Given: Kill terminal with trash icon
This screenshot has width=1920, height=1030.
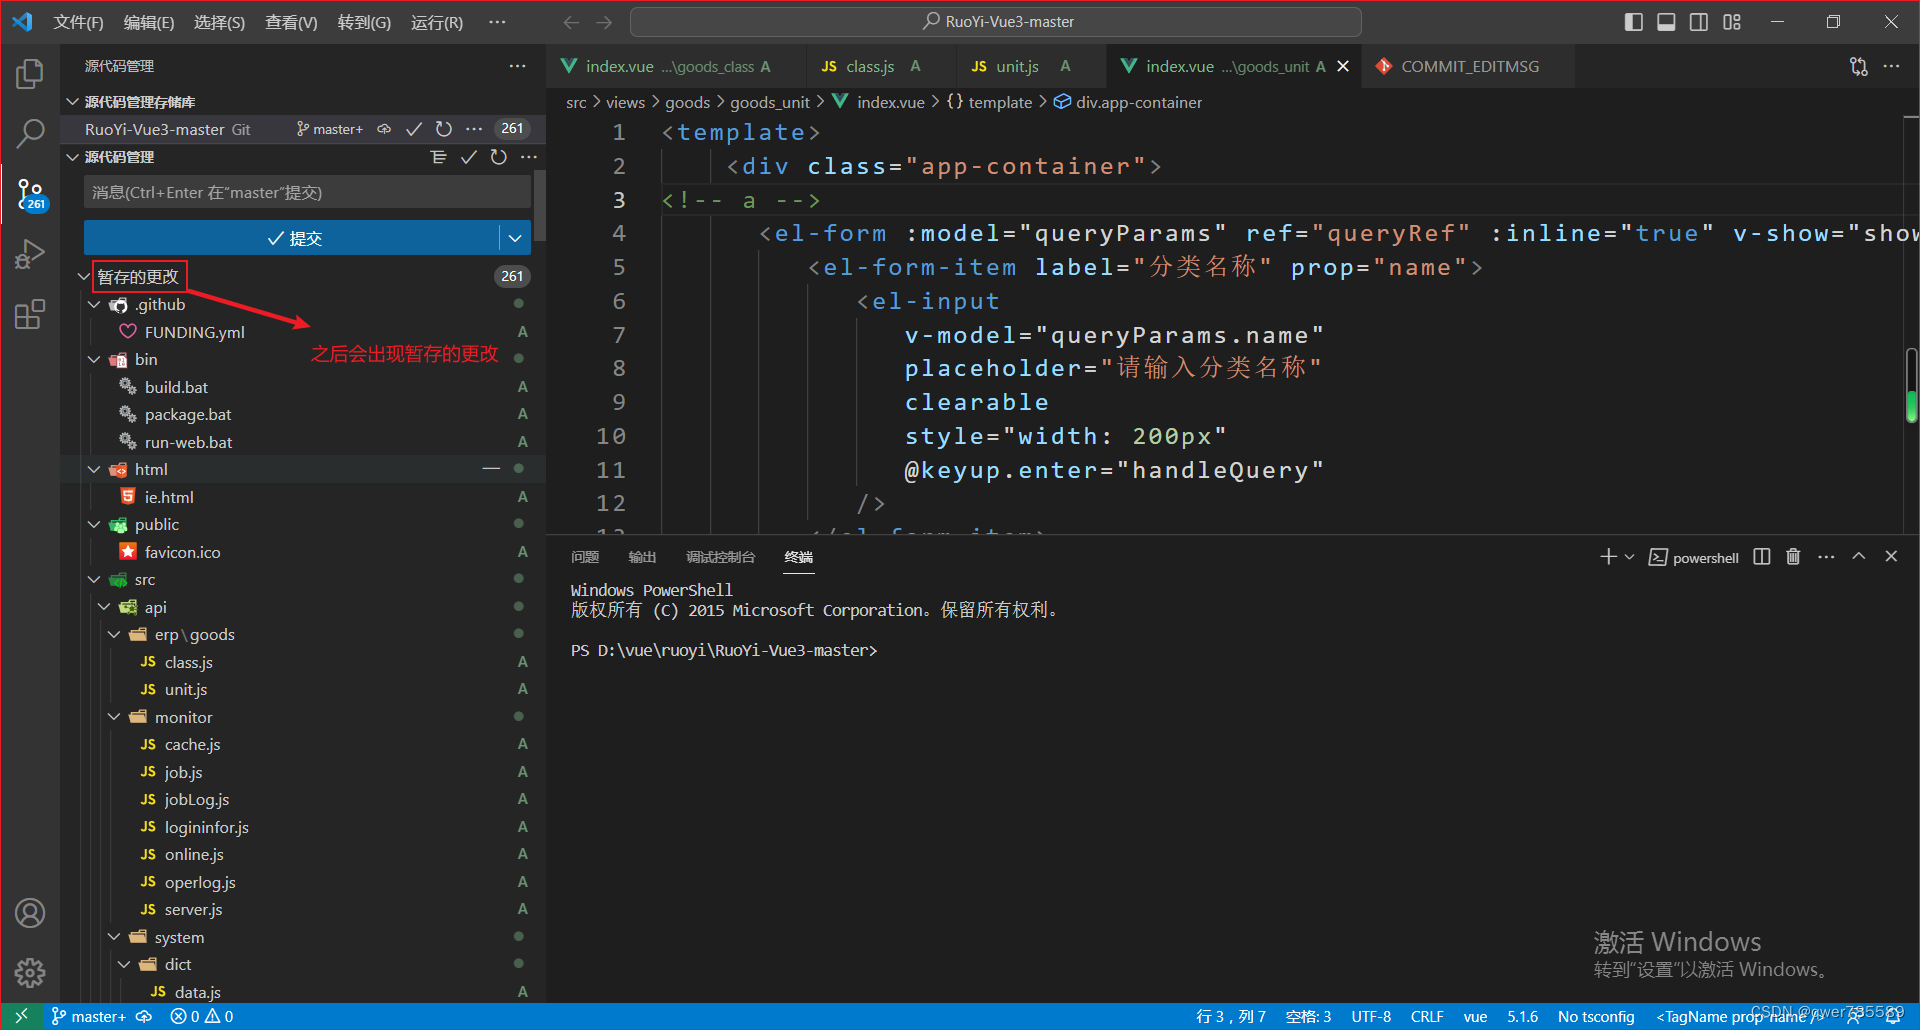Looking at the screenshot, I should click(x=1793, y=557).
